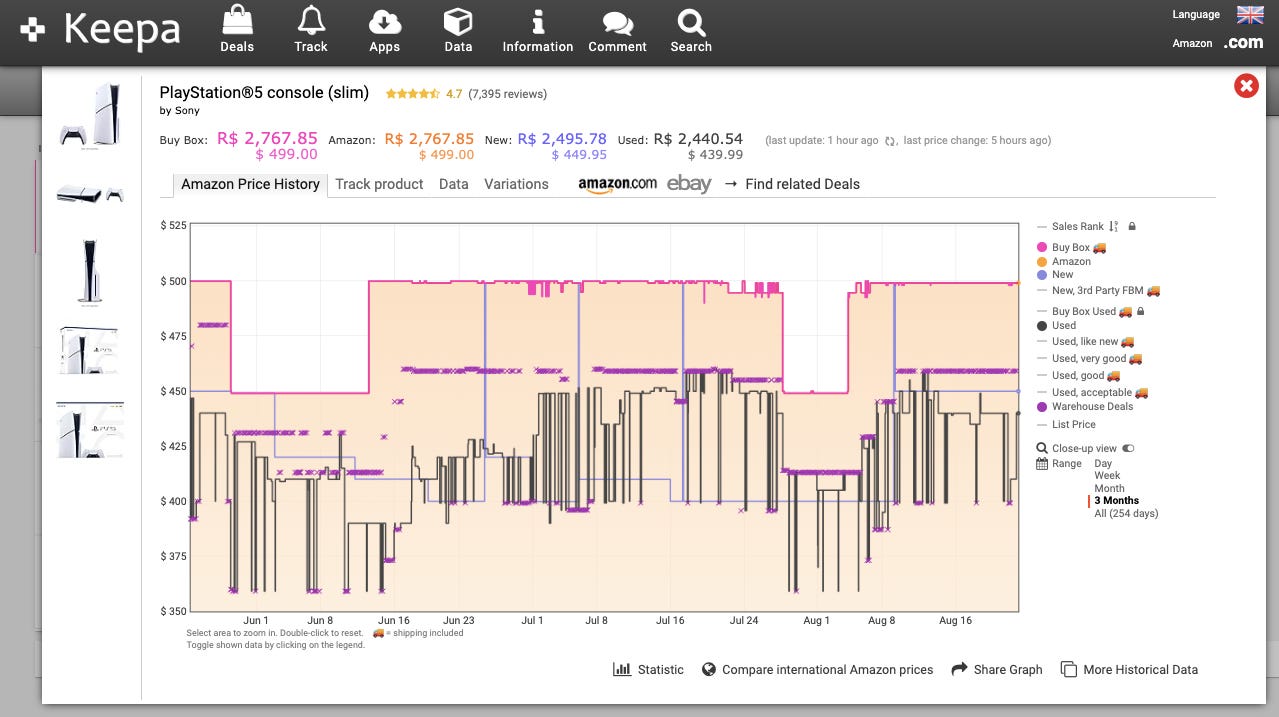Toggle the Close-up view switch
1279x717 pixels.
pos(1129,449)
